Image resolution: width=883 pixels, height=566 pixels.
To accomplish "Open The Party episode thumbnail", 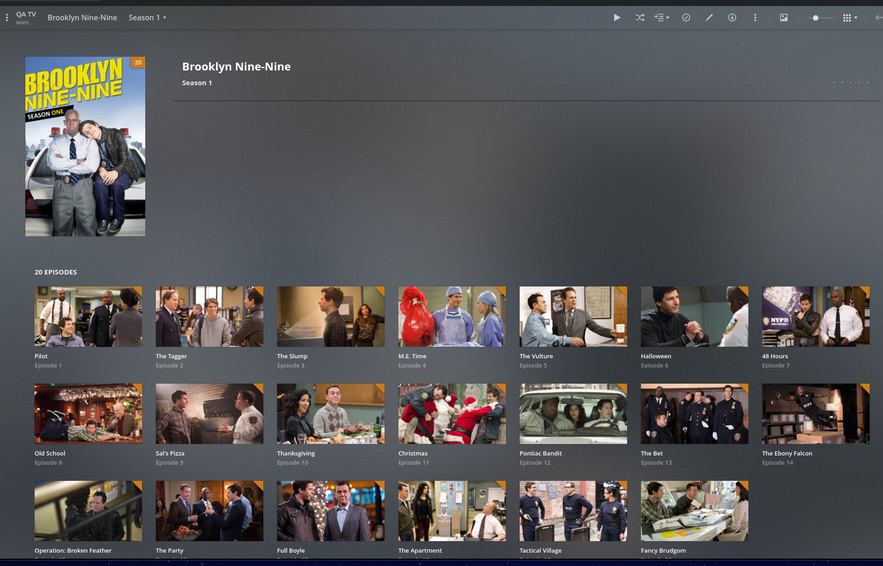I will (209, 511).
